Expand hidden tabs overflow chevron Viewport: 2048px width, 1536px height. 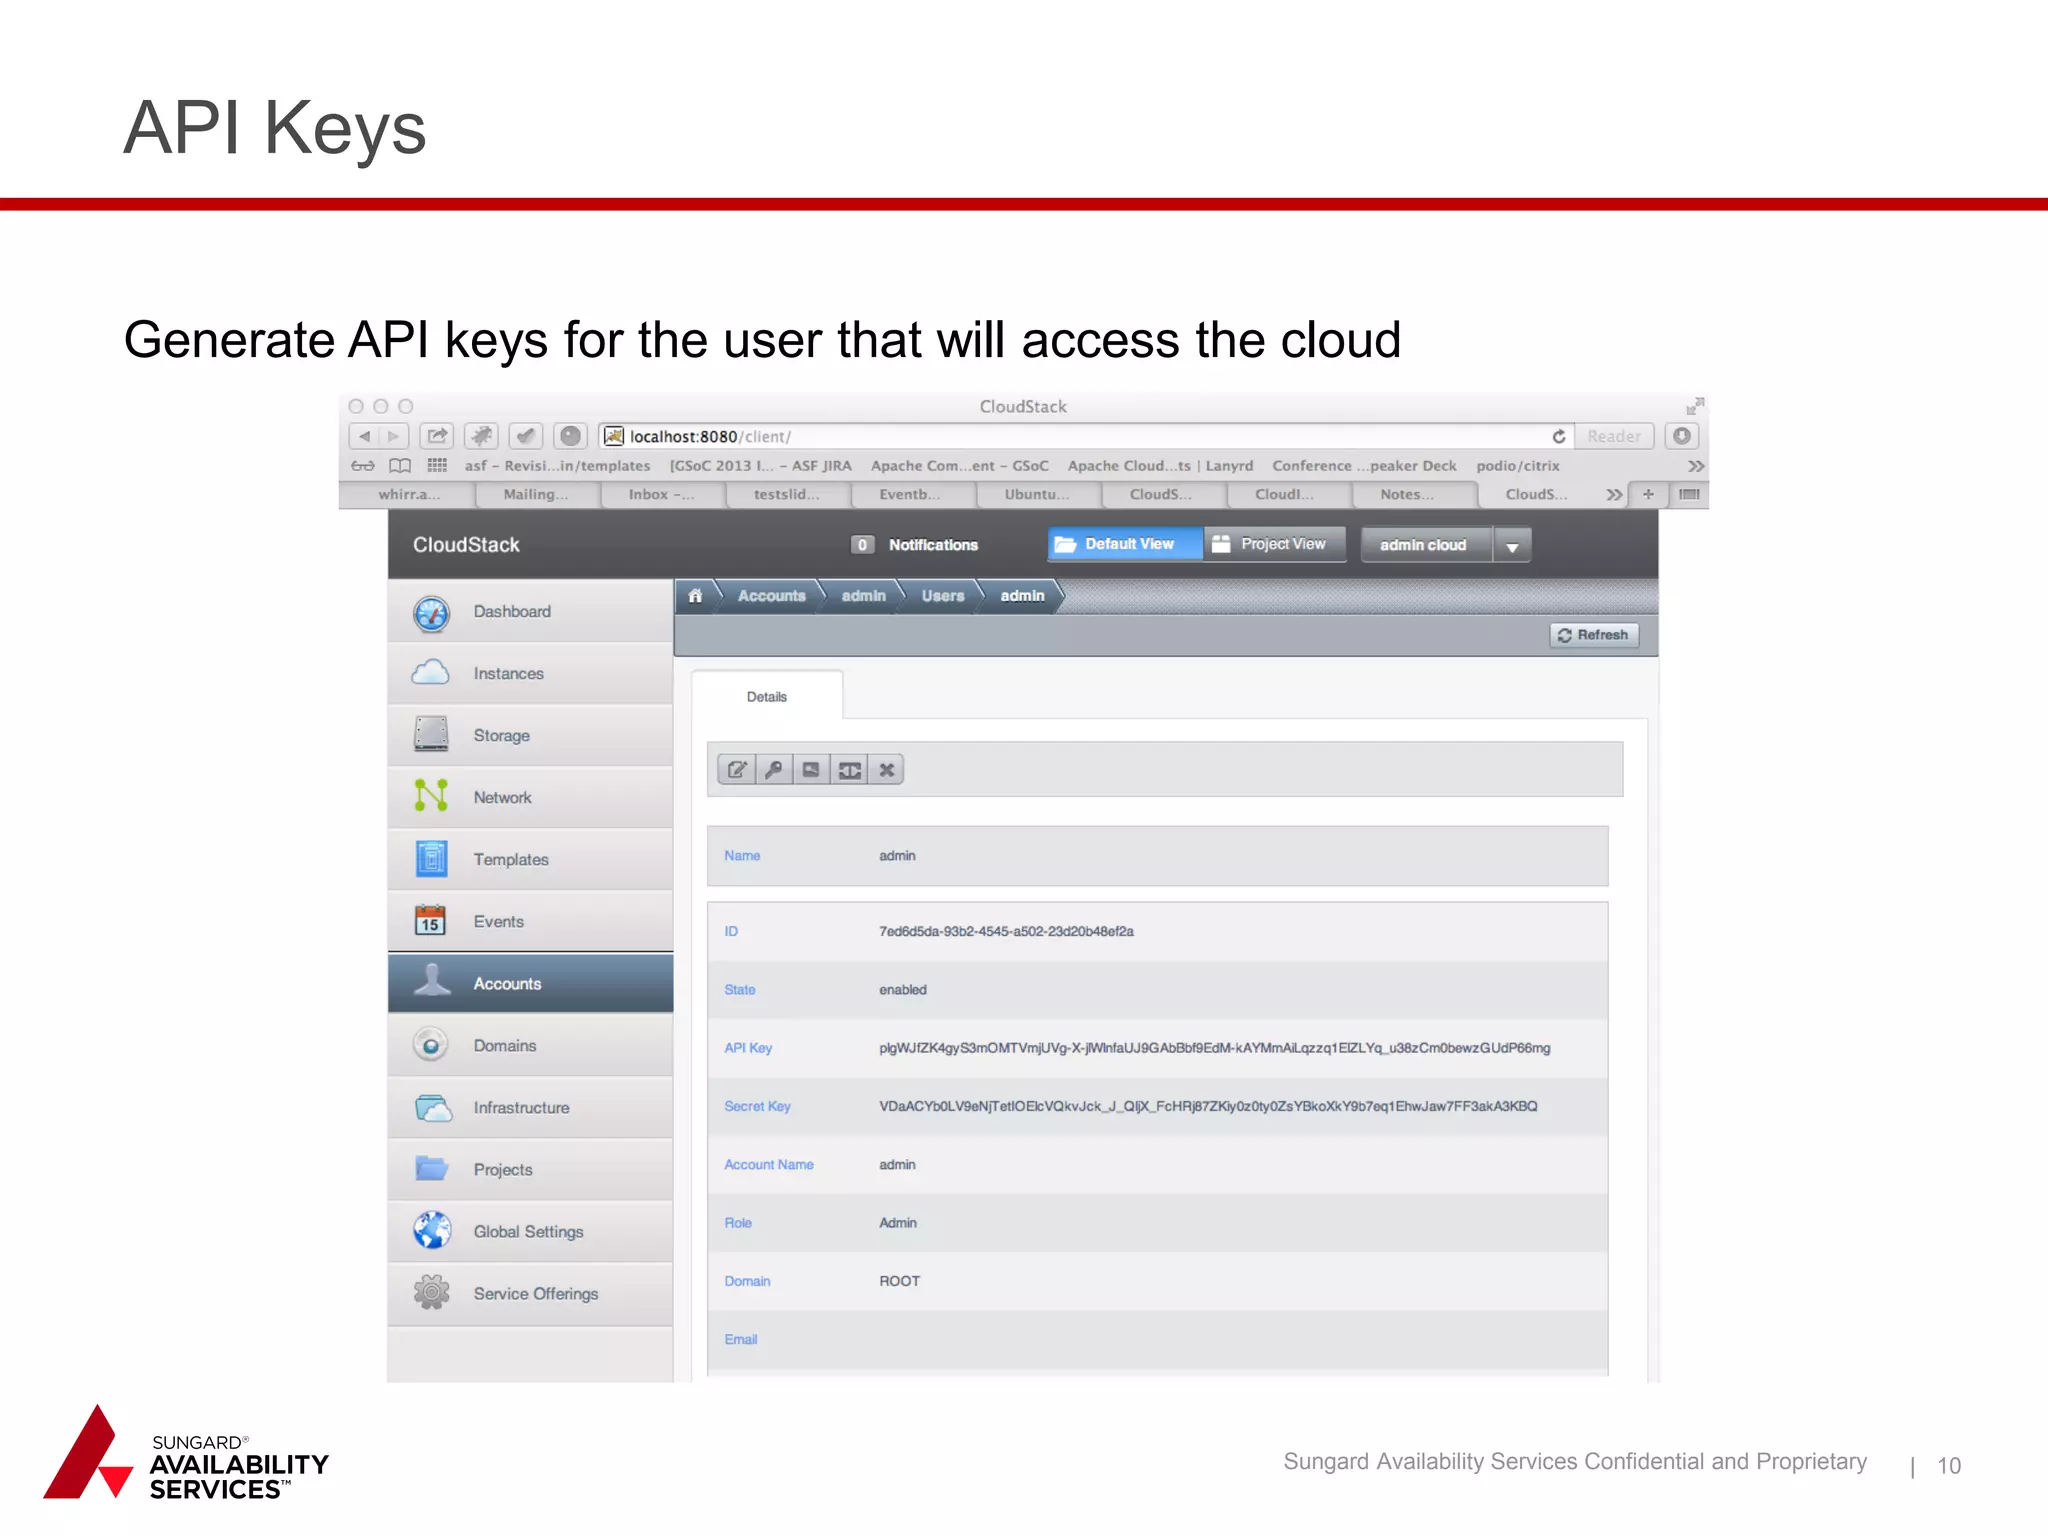point(1613,494)
